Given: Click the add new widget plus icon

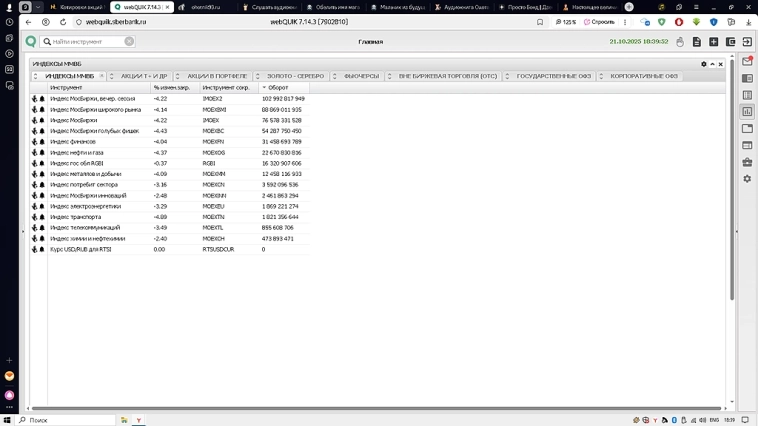Looking at the screenshot, I should 713,42.
